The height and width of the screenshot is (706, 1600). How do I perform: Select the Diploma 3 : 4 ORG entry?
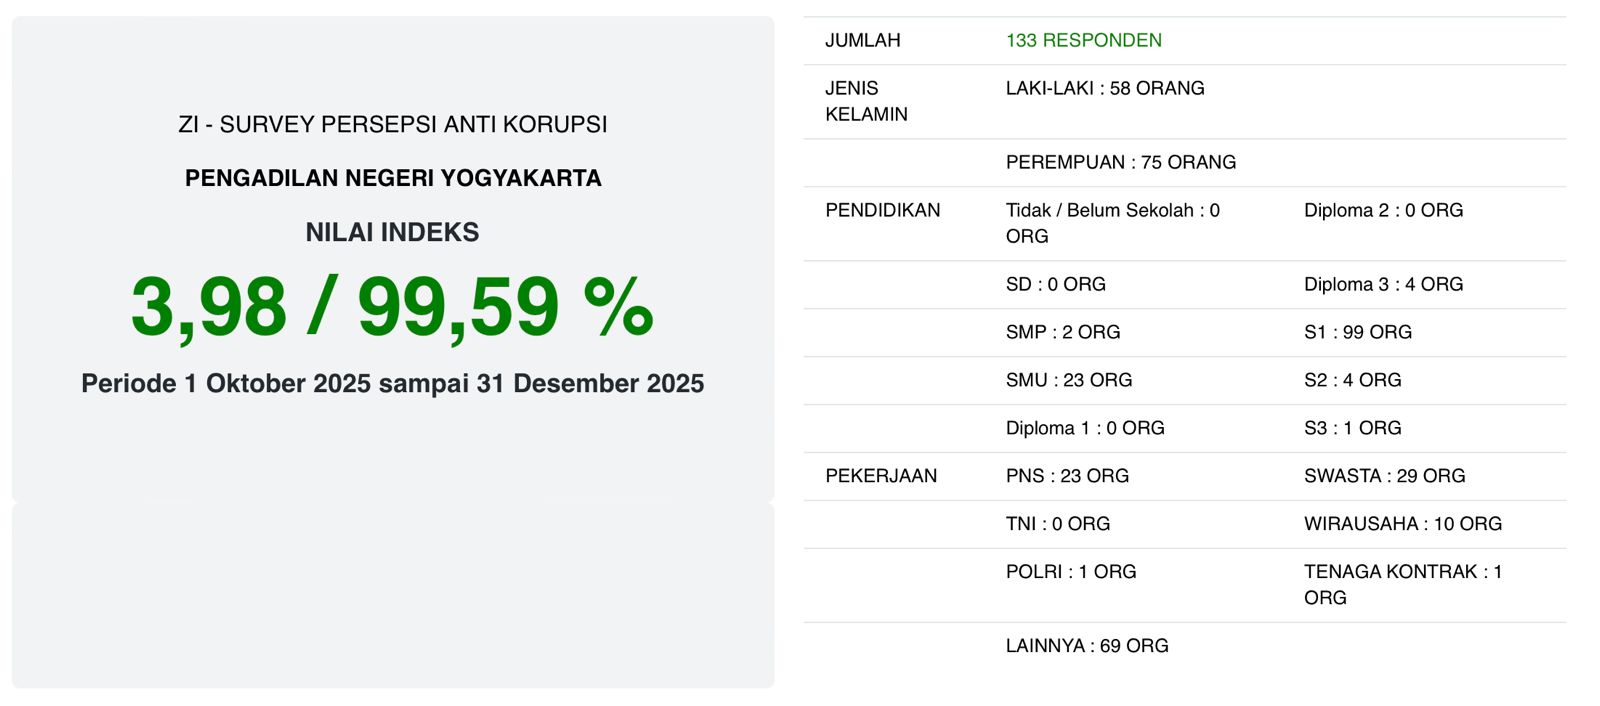click(x=1383, y=285)
